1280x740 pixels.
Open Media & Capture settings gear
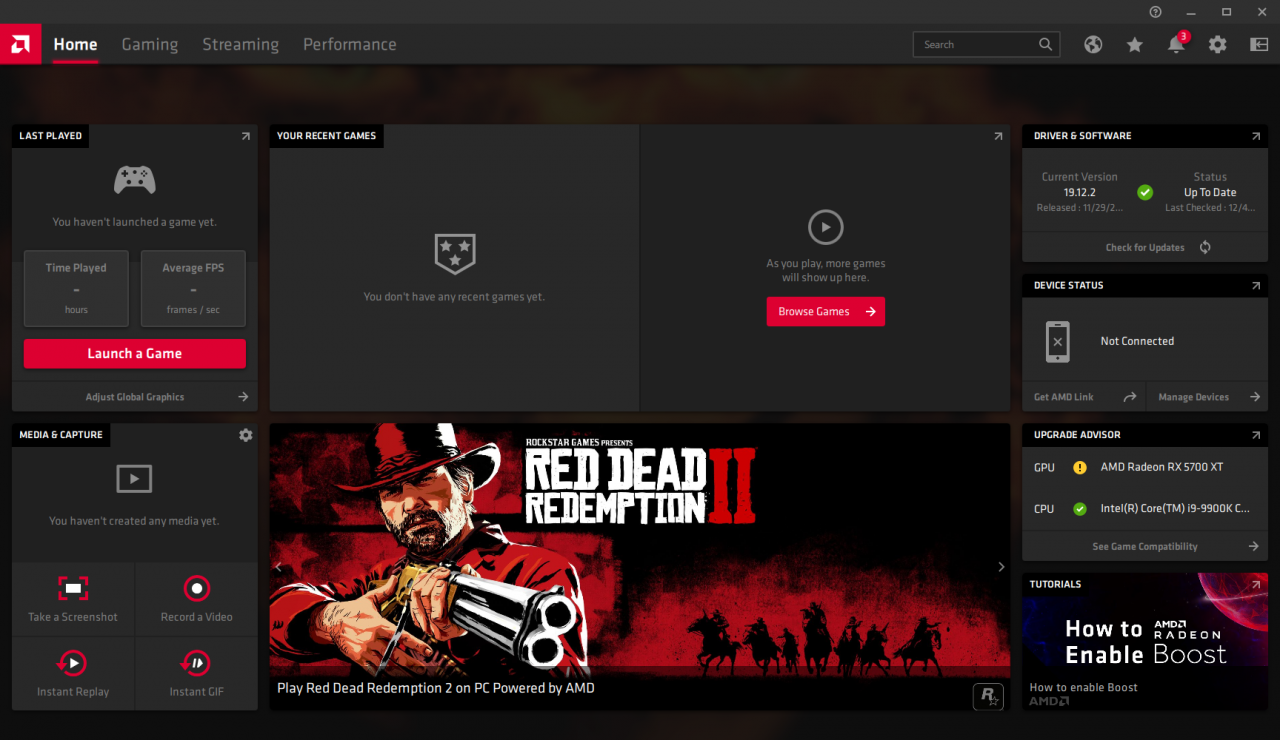(245, 435)
